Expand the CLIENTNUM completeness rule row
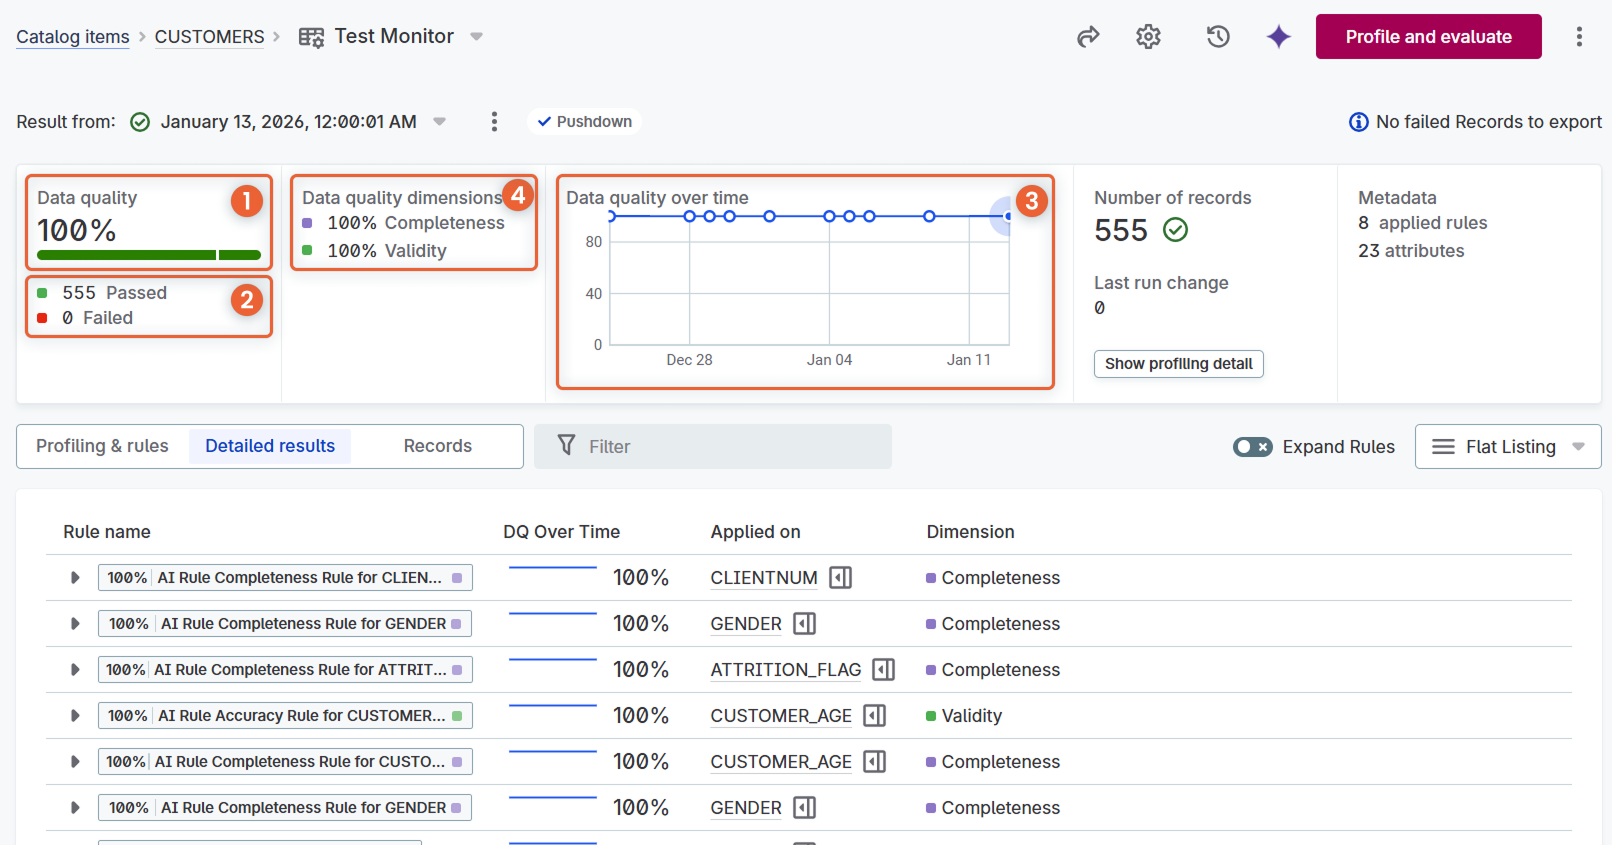 point(75,578)
